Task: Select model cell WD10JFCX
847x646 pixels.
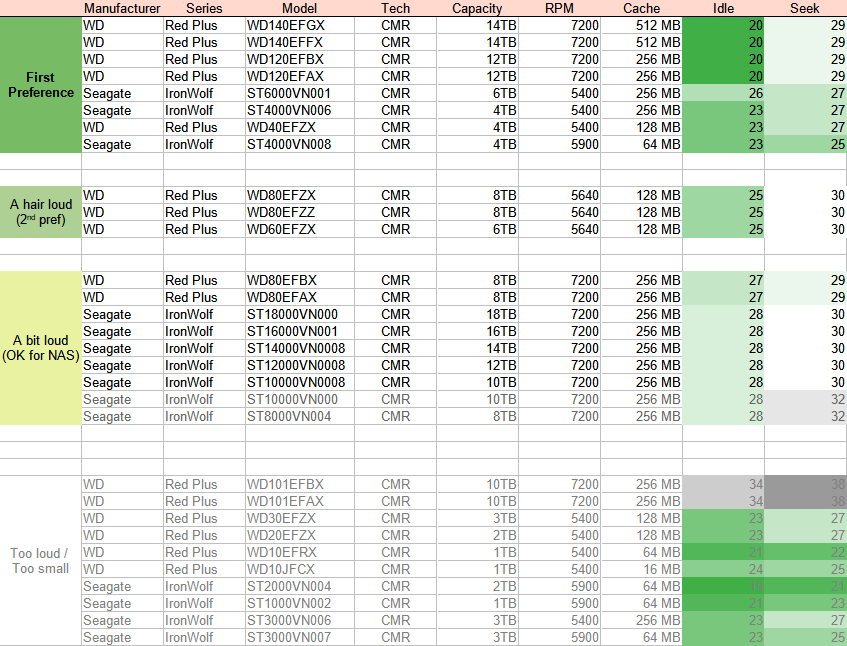Action: click(x=300, y=569)
